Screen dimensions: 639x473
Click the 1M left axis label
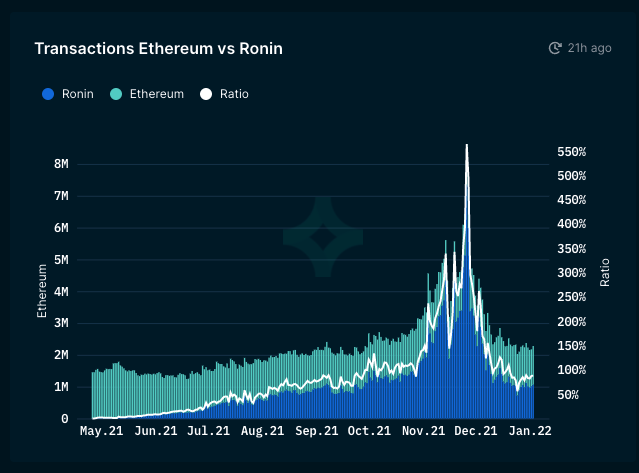coord(61,387)
